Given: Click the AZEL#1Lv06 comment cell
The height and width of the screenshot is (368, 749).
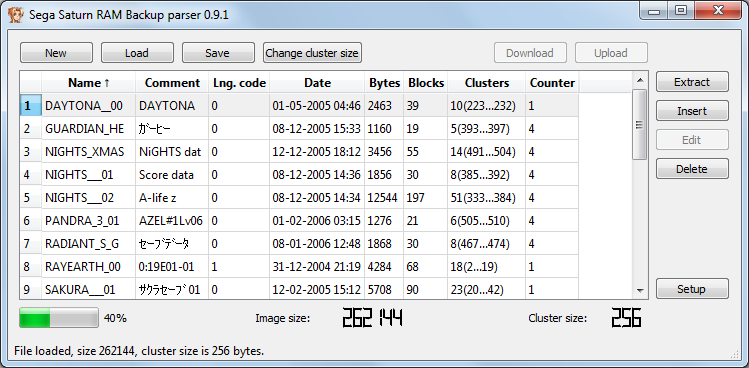Looking at the screenshot, I should [x=172, y=220].
